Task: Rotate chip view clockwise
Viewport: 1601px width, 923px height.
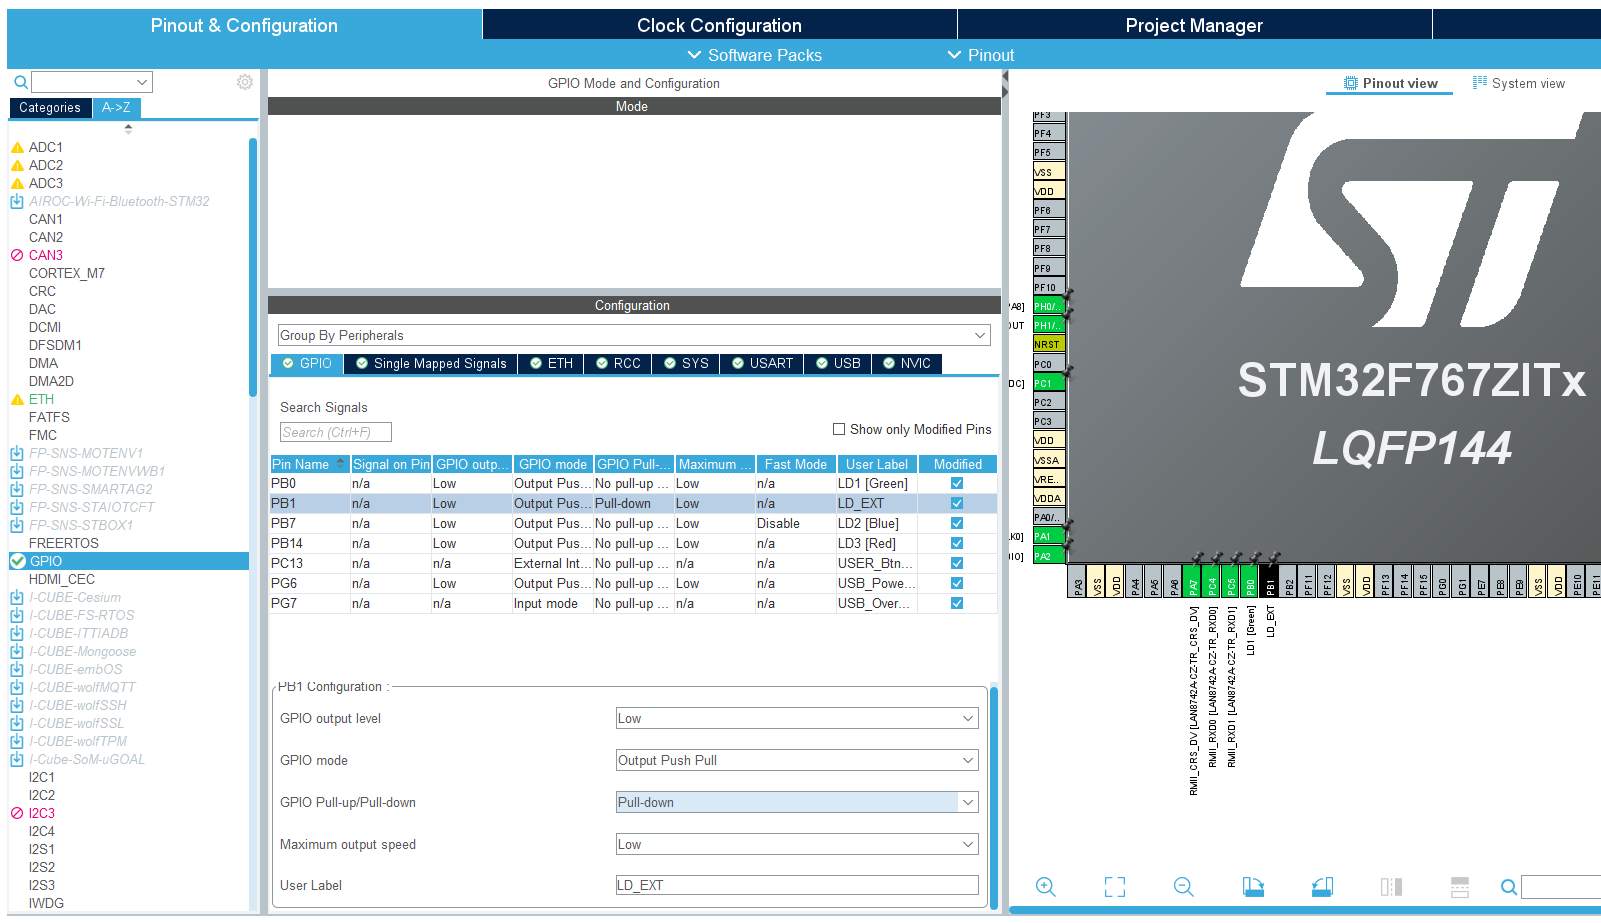Action: tap(1253, 886)
